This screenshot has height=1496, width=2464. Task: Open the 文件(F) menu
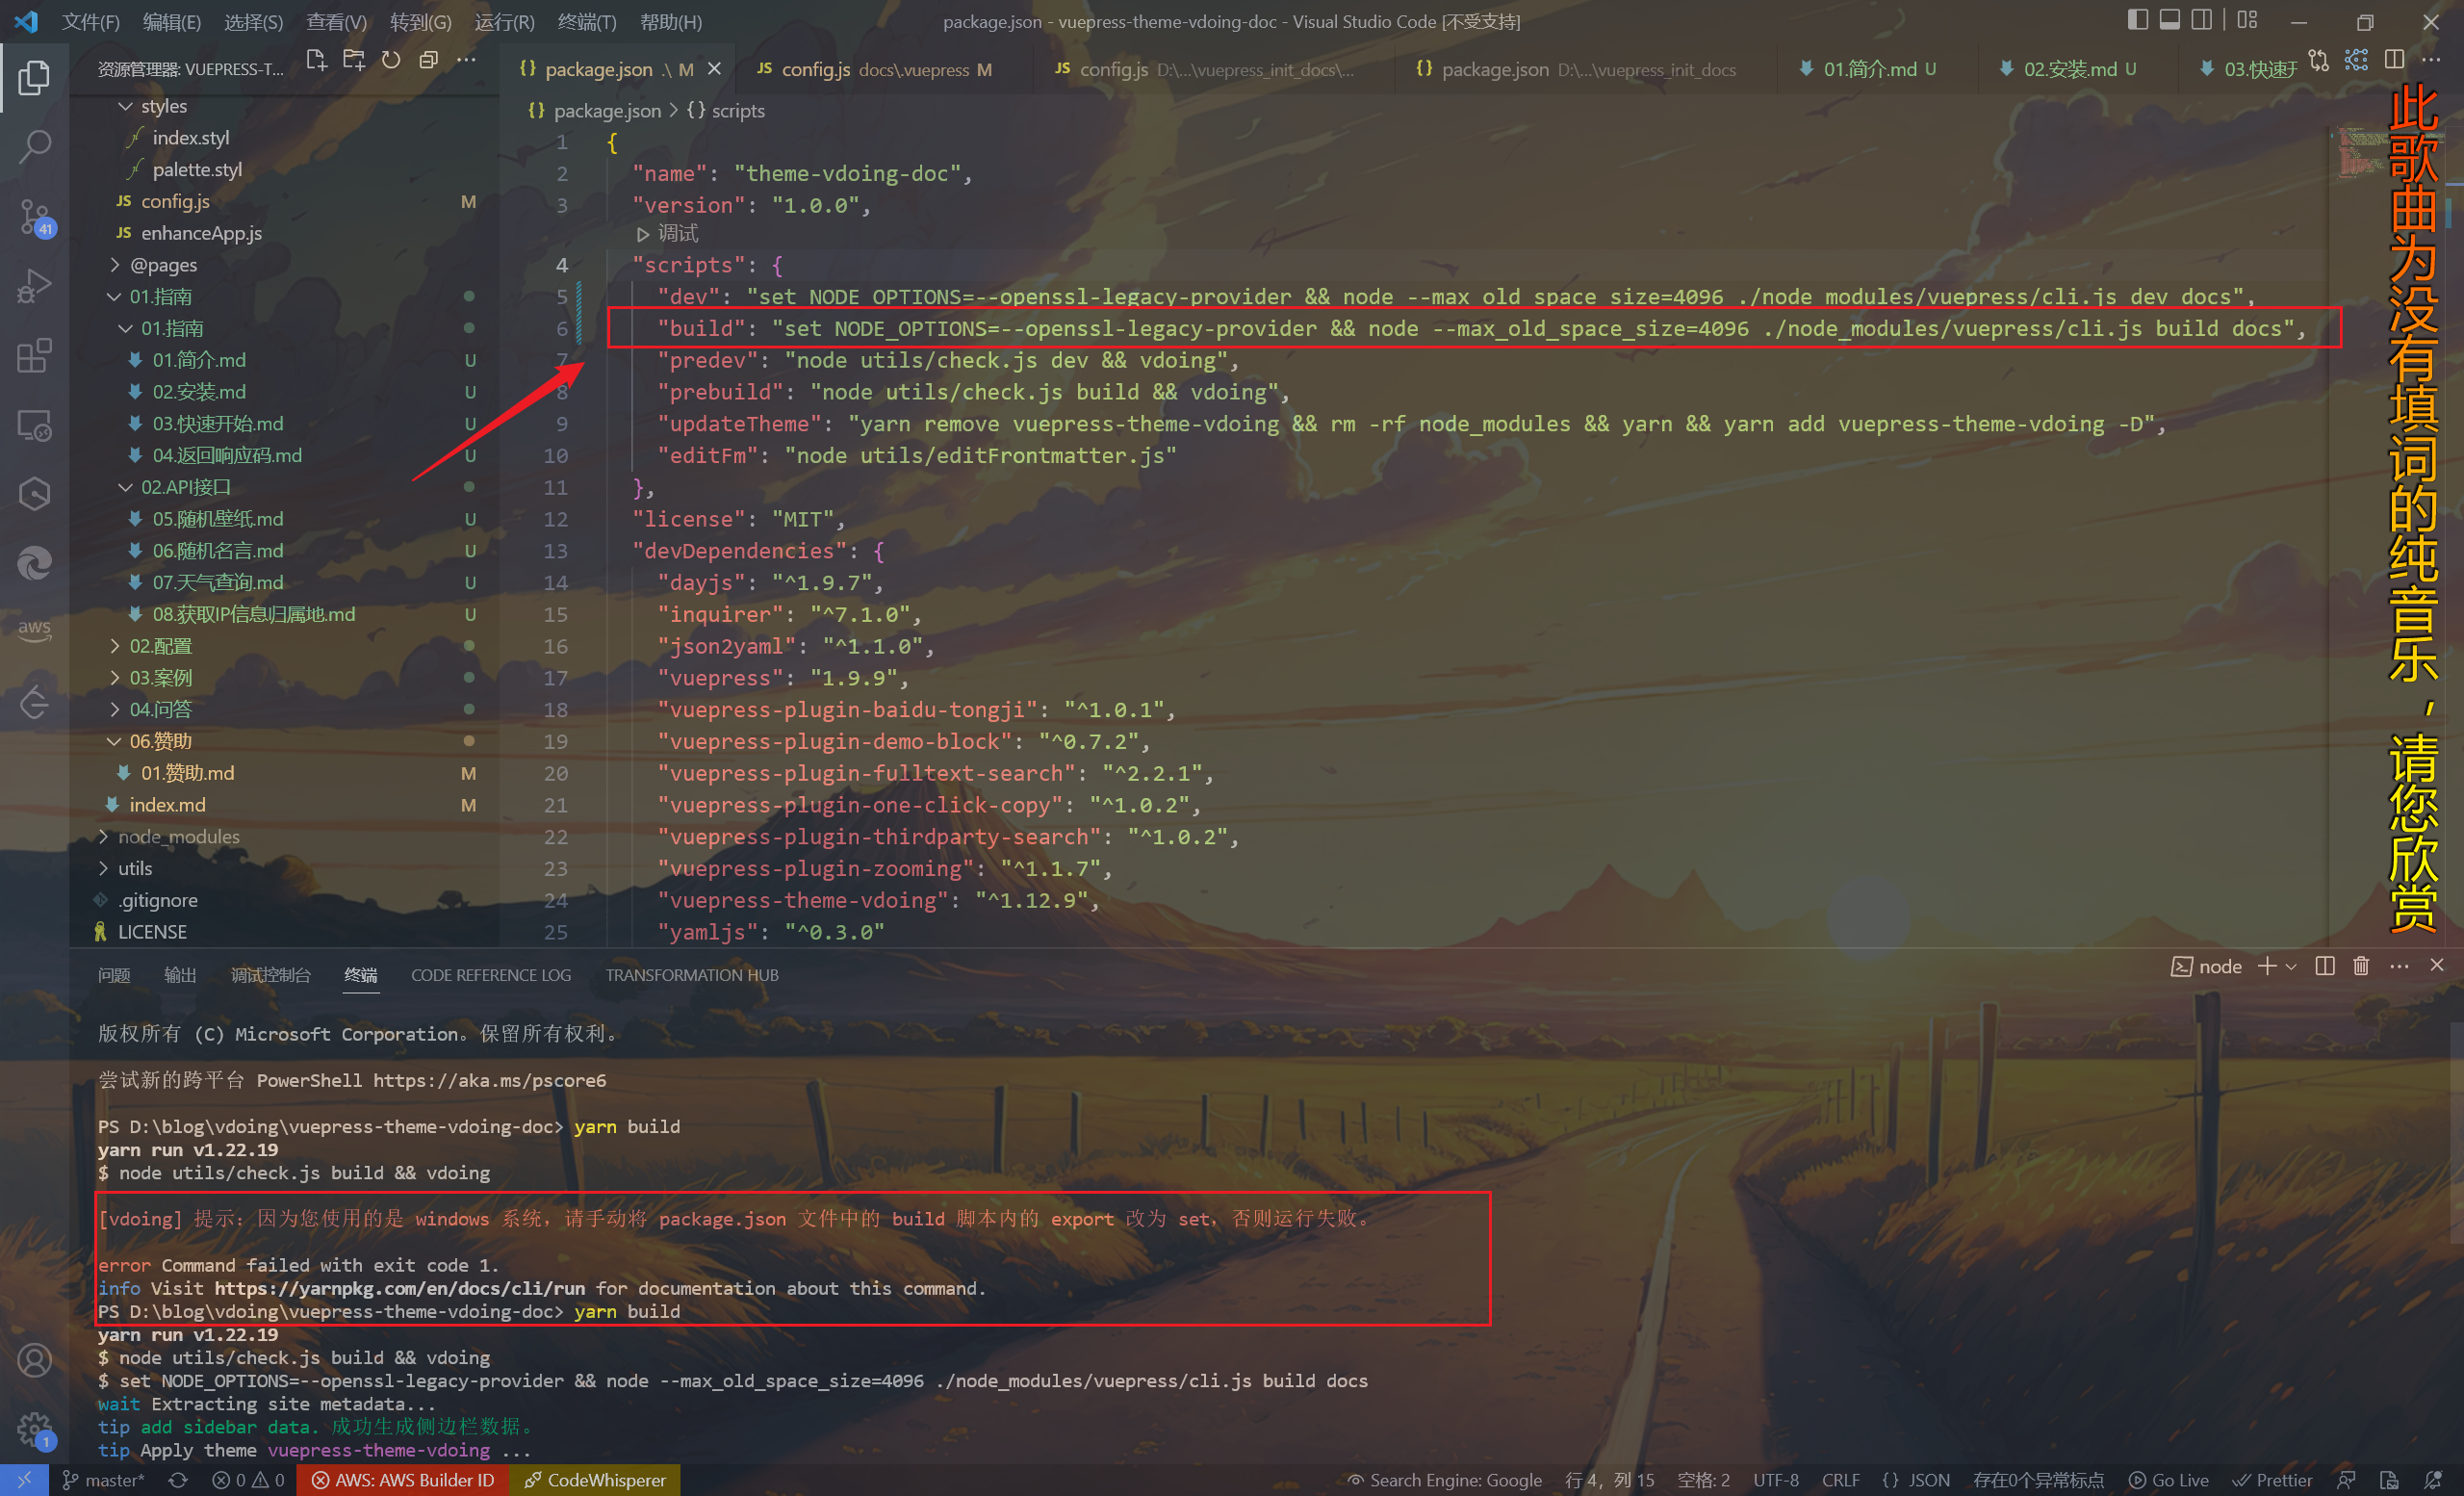[x=90, y=21]
